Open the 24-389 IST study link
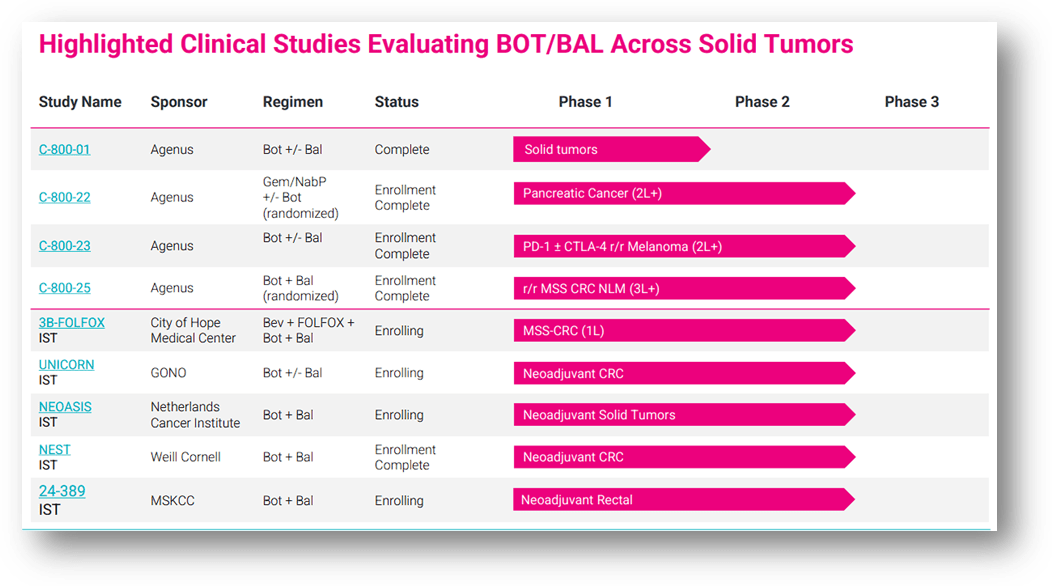 (62, 491)
